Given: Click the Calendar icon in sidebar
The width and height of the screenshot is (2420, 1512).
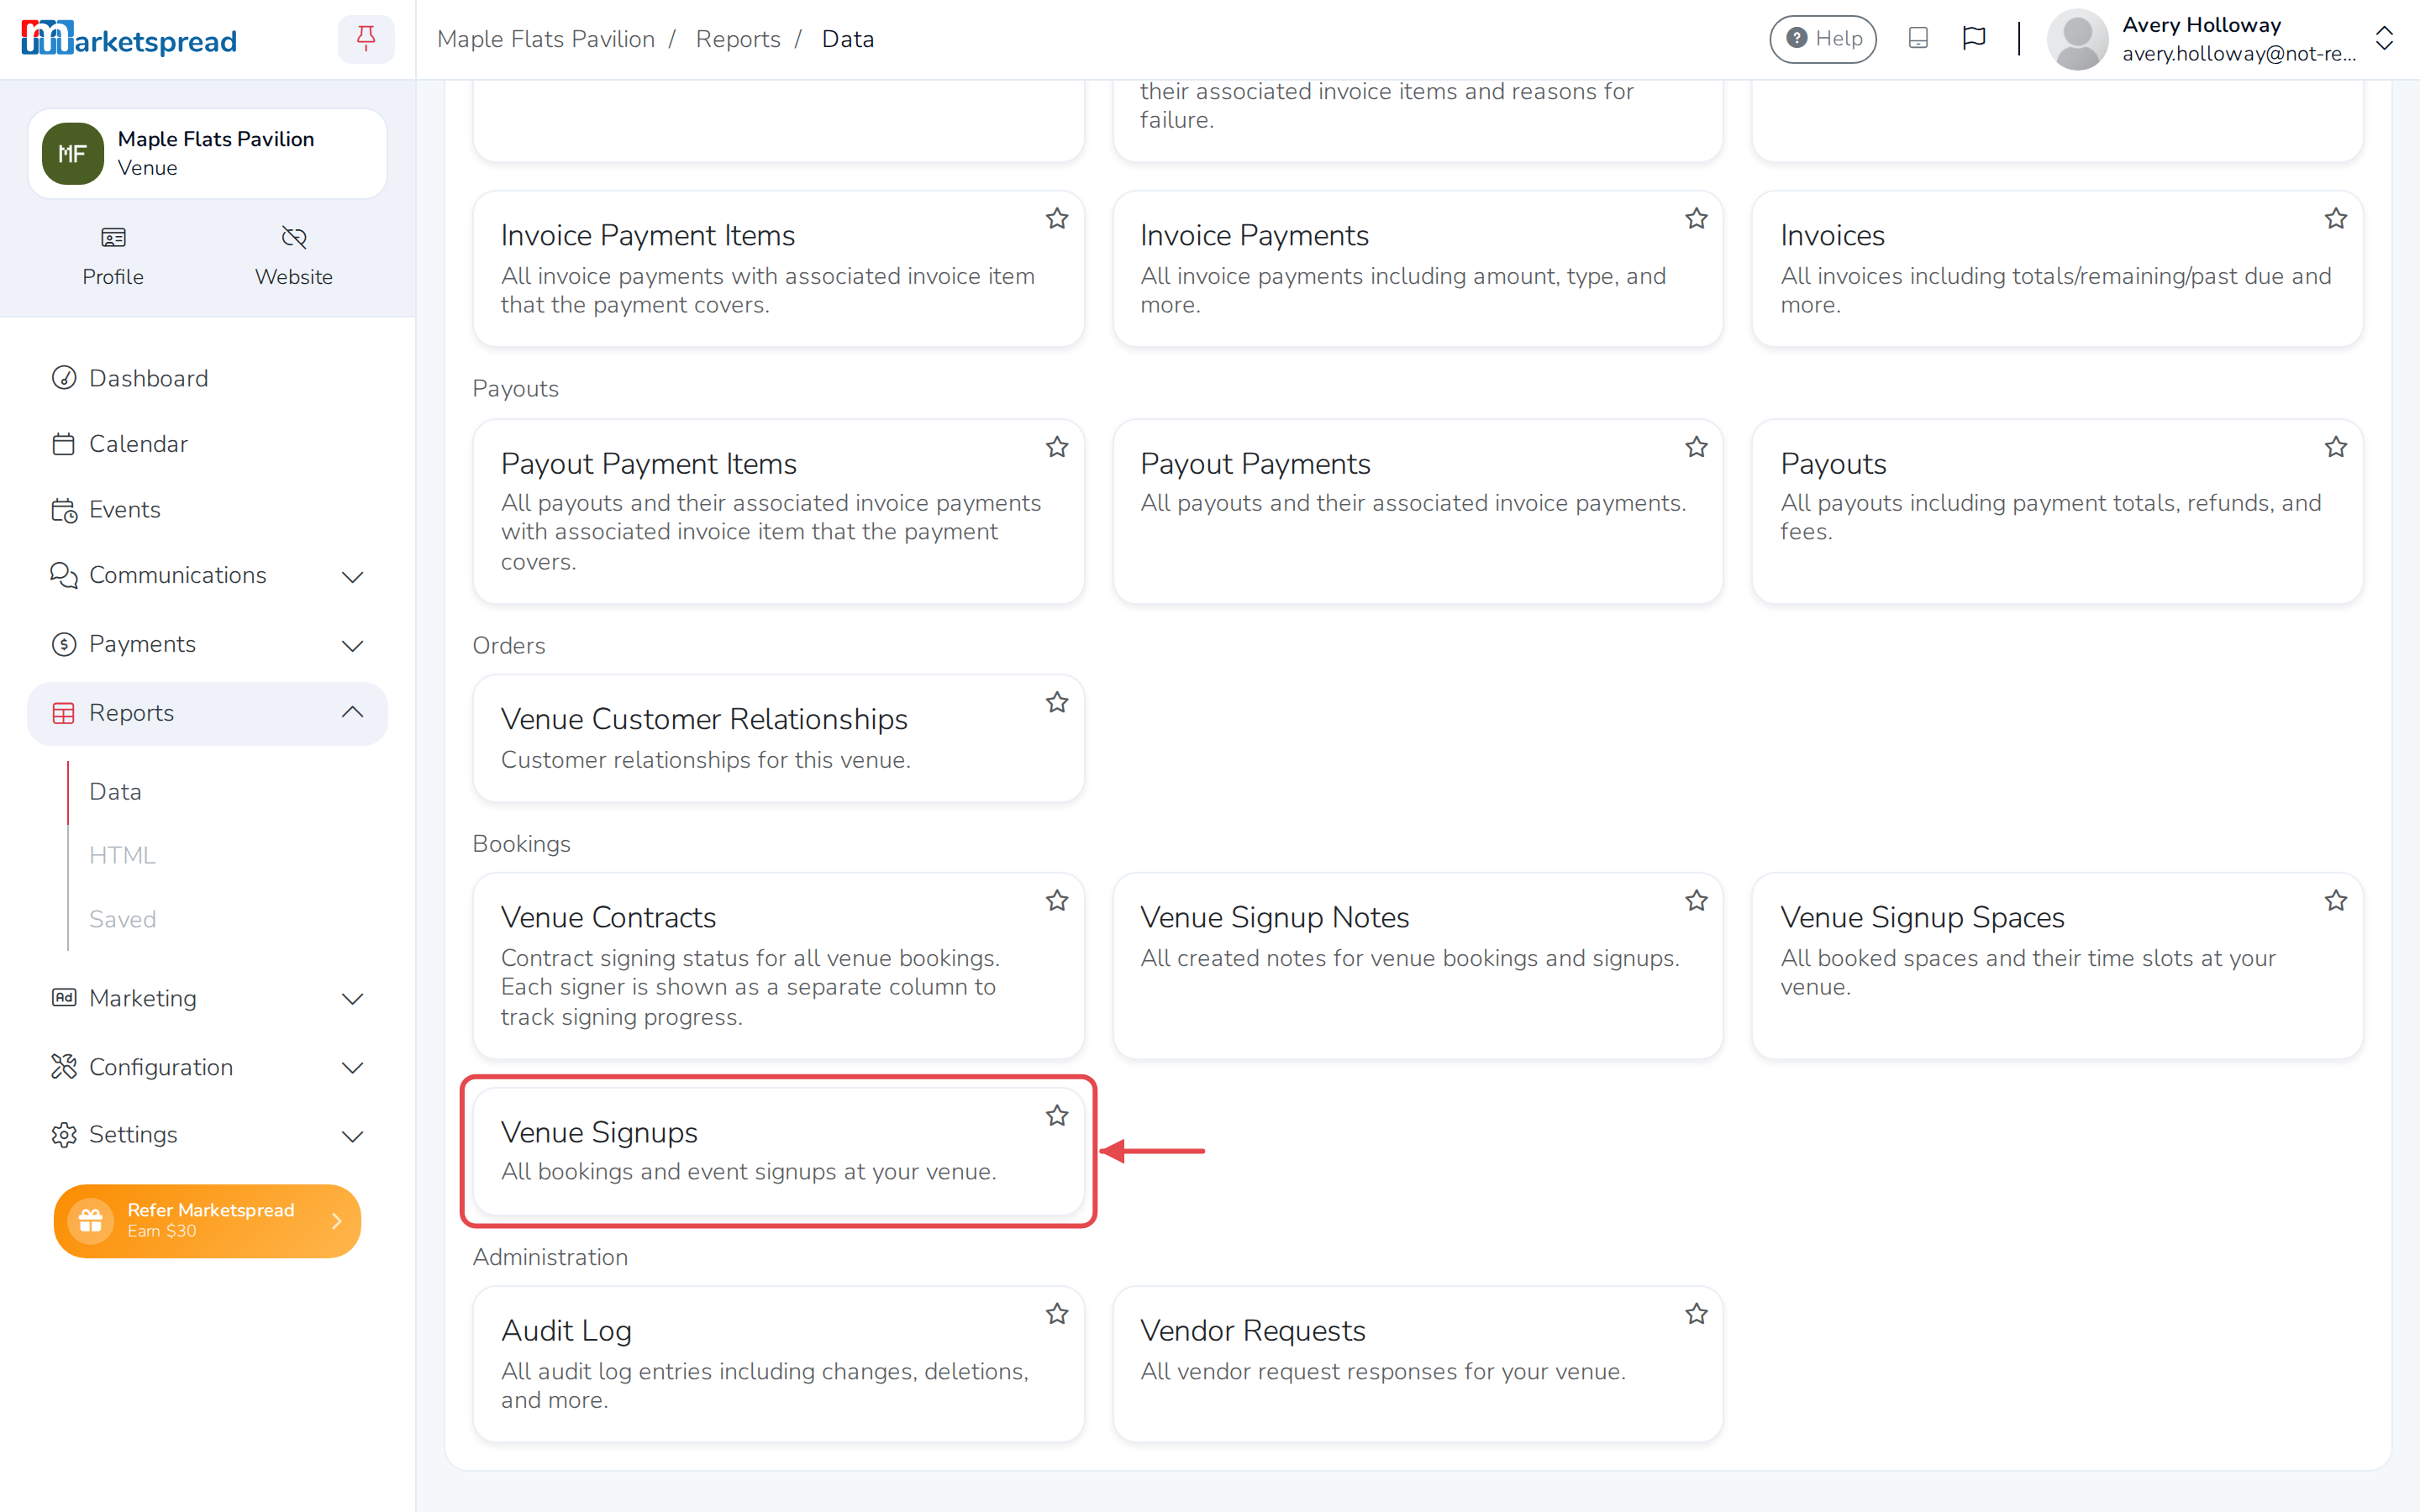Looking at the screenshot, I should pyautogui.click(x=64, y=444).
